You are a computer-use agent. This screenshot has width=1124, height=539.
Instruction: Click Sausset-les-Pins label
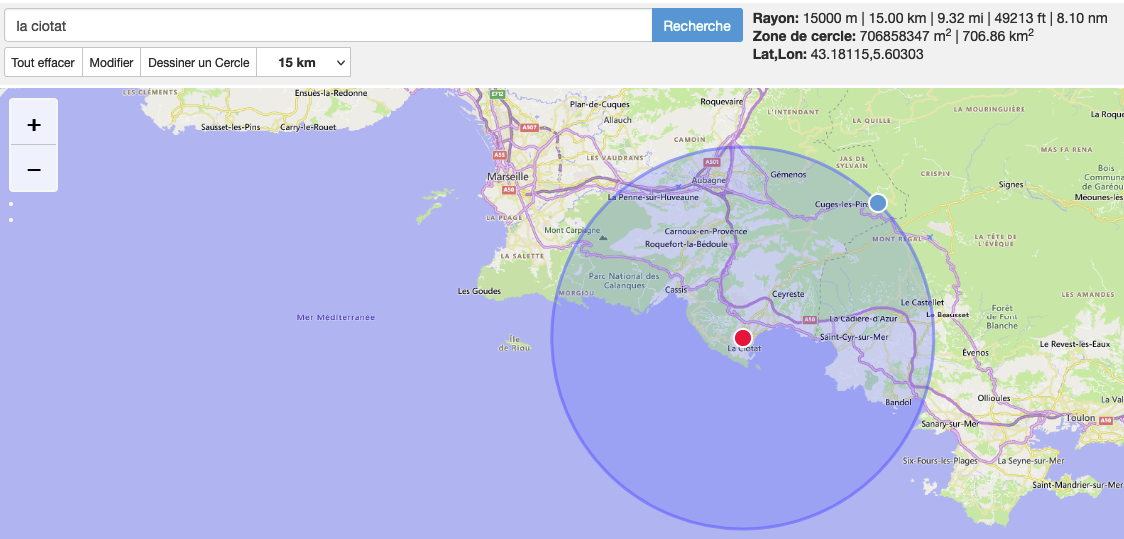coord(231,128)
